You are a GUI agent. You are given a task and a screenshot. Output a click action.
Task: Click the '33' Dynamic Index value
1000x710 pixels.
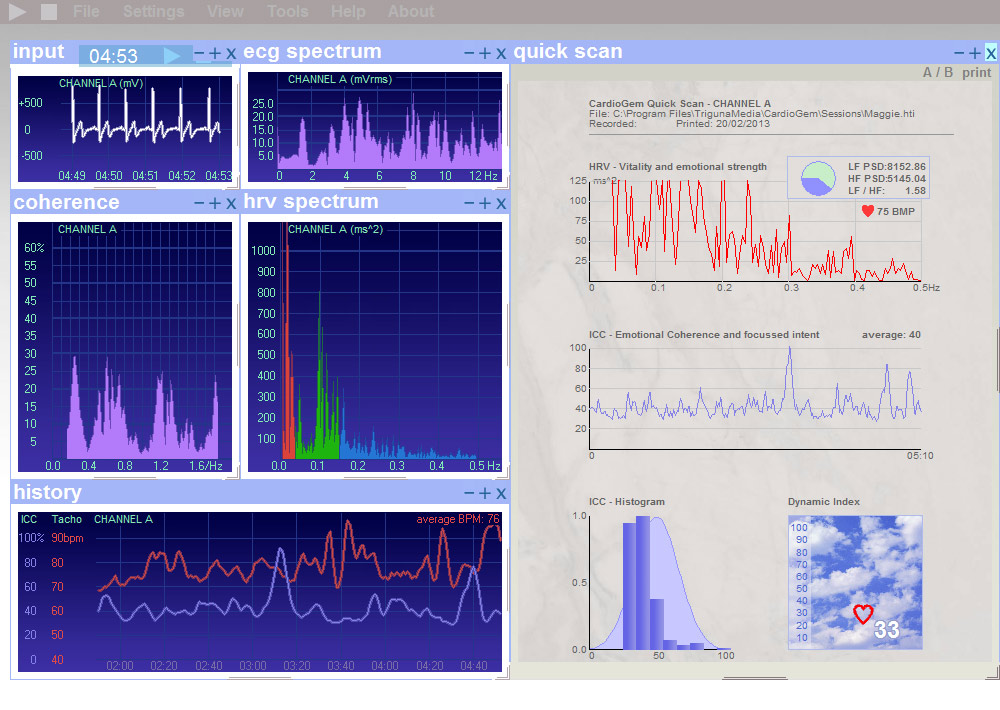tap(886, 630)
